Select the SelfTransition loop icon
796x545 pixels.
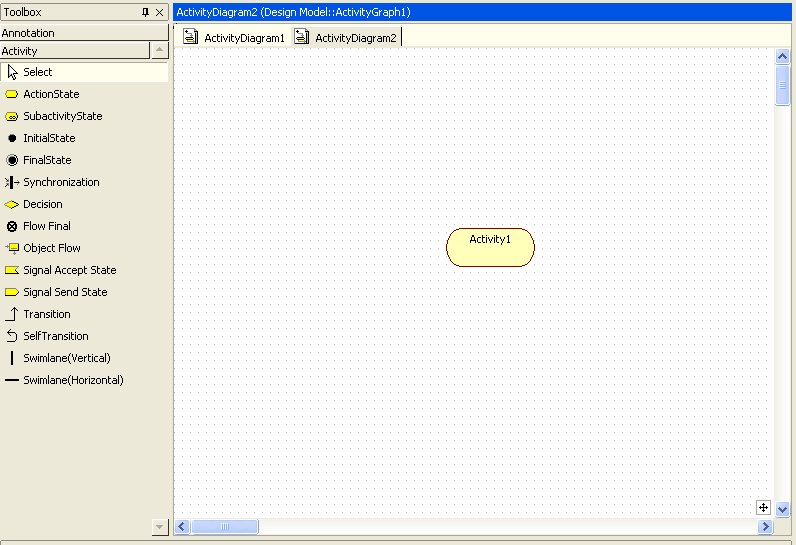[x=12, y=336]
